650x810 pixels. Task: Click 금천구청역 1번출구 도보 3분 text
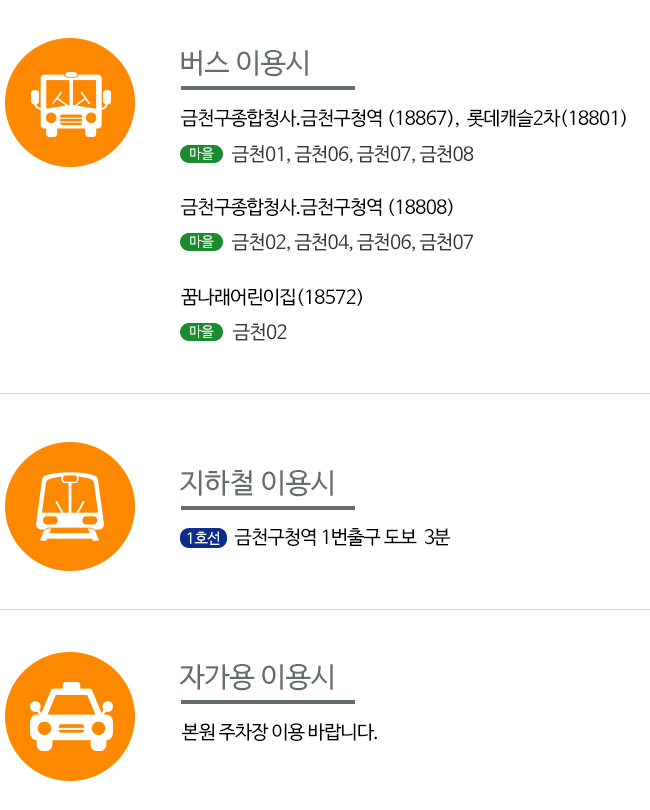(x=342, y=537)
